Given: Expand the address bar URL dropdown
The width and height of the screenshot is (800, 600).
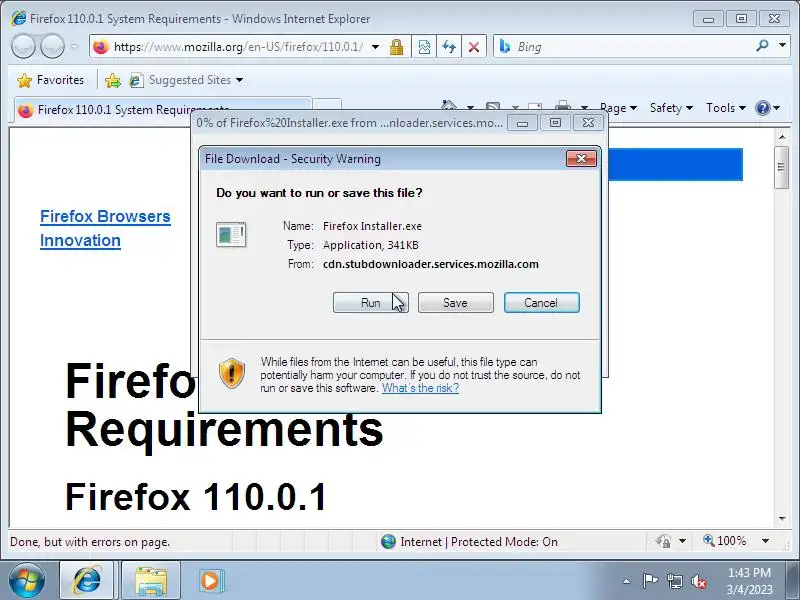Looking at the screenshot, I should [376, 47].
